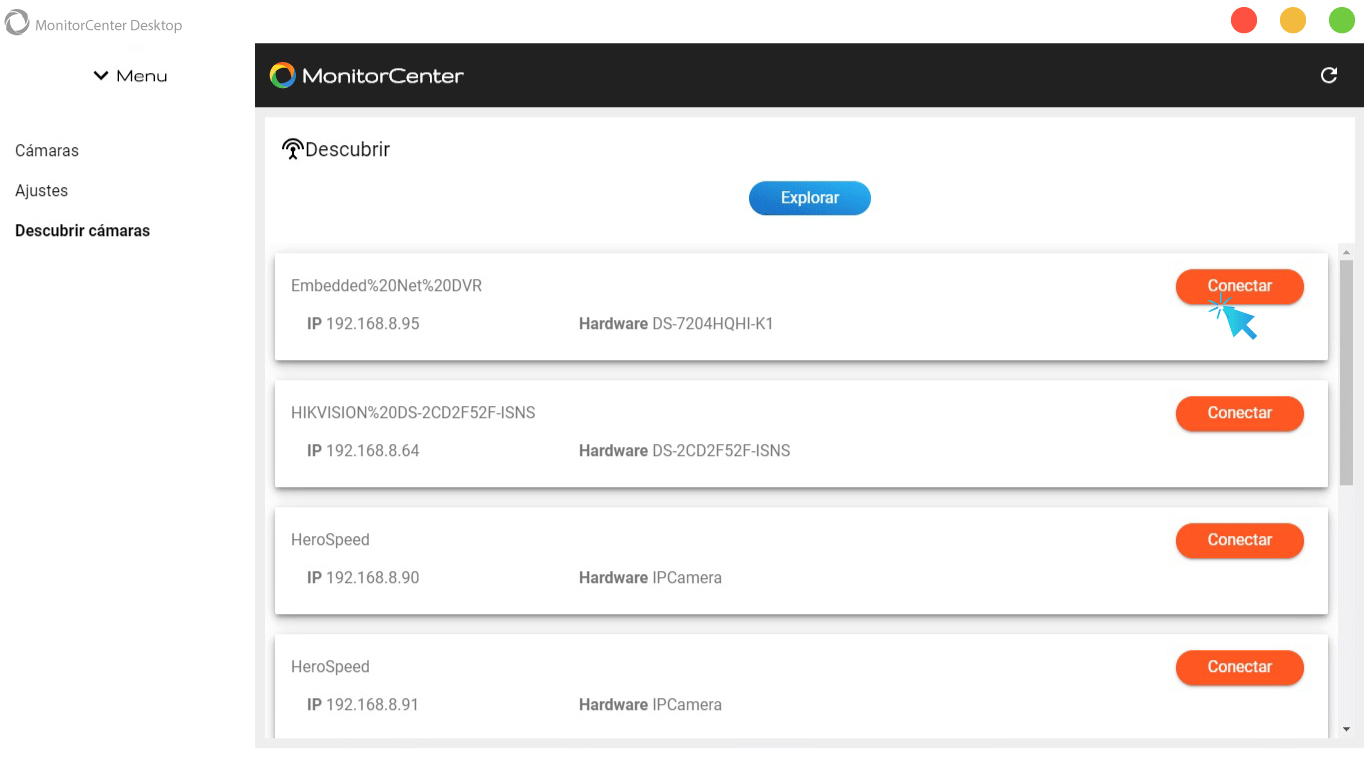
Task: Connect to HIKVISION DS-2CD2F52F-ISNS camera
Action: tap(1240, 413)
